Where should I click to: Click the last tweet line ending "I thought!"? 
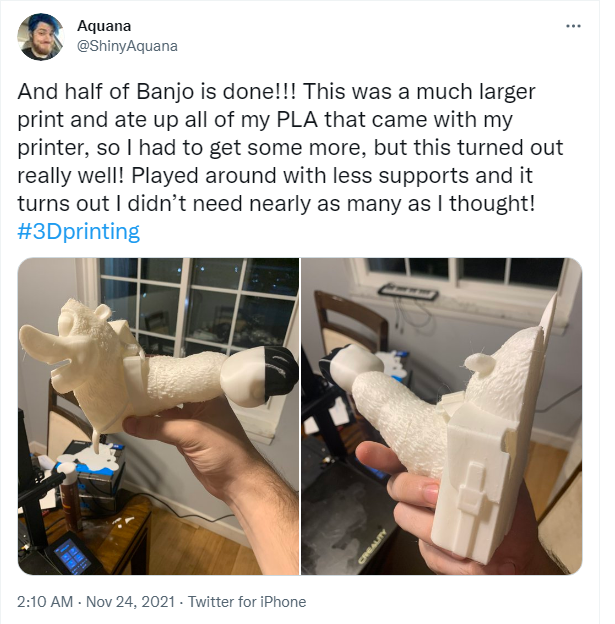pos(276,204)
